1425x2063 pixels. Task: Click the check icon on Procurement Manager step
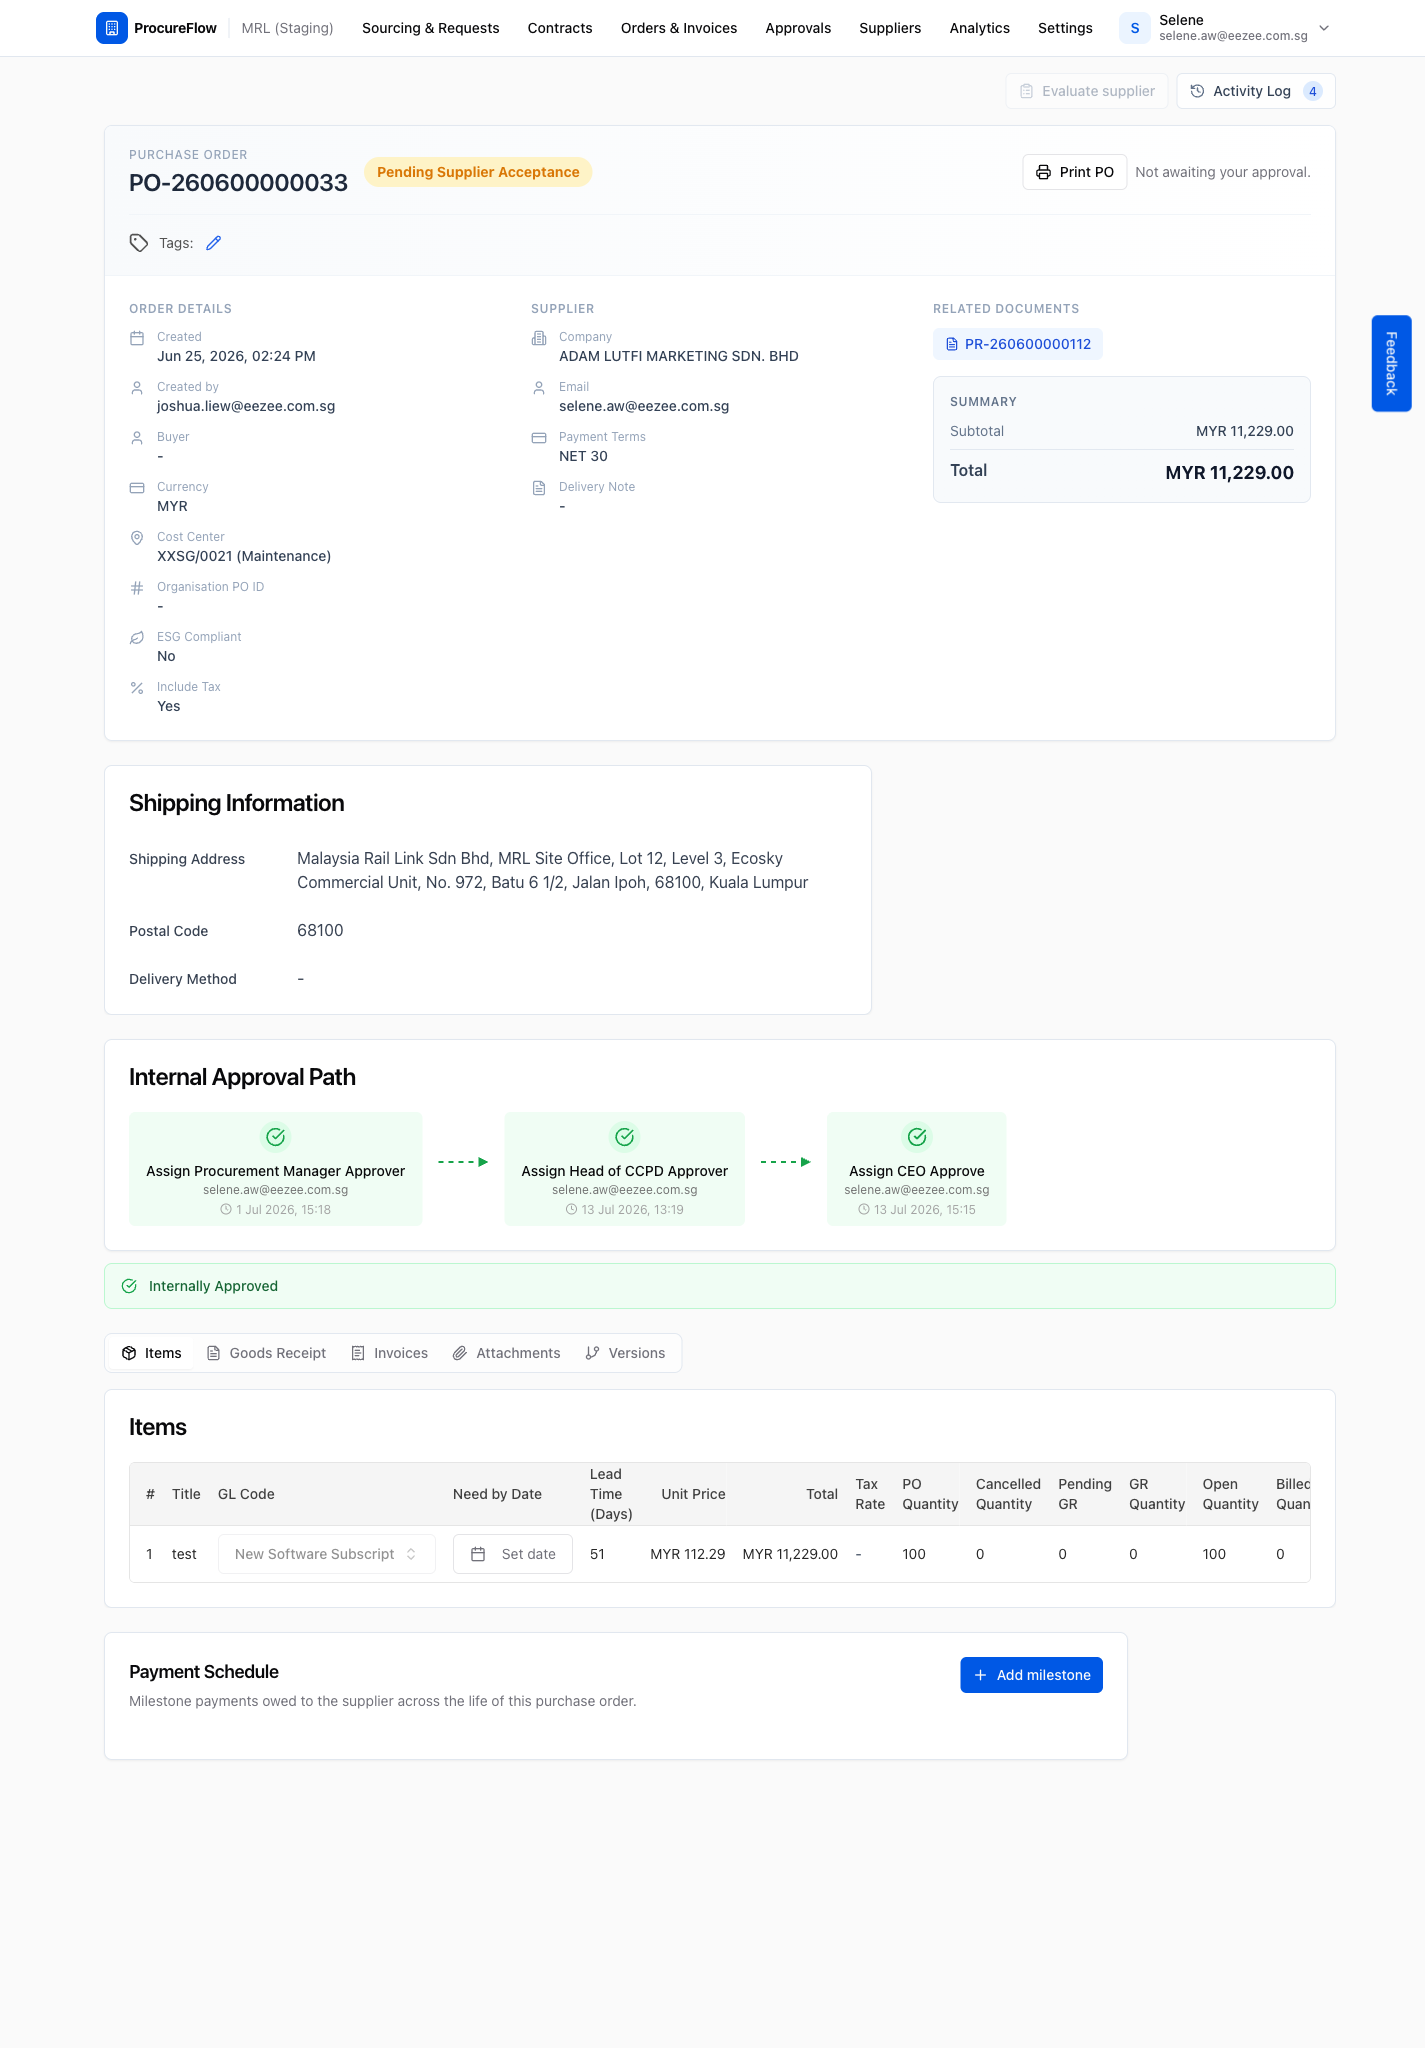coord(276,1137)
